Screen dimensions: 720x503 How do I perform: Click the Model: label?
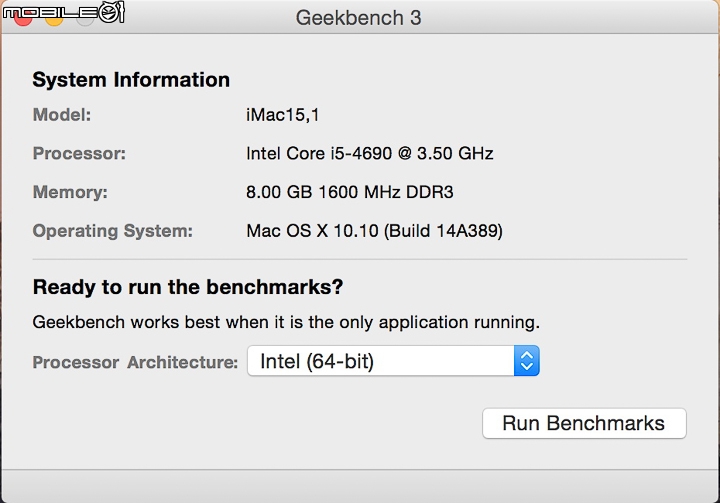[x=62, y=115]
